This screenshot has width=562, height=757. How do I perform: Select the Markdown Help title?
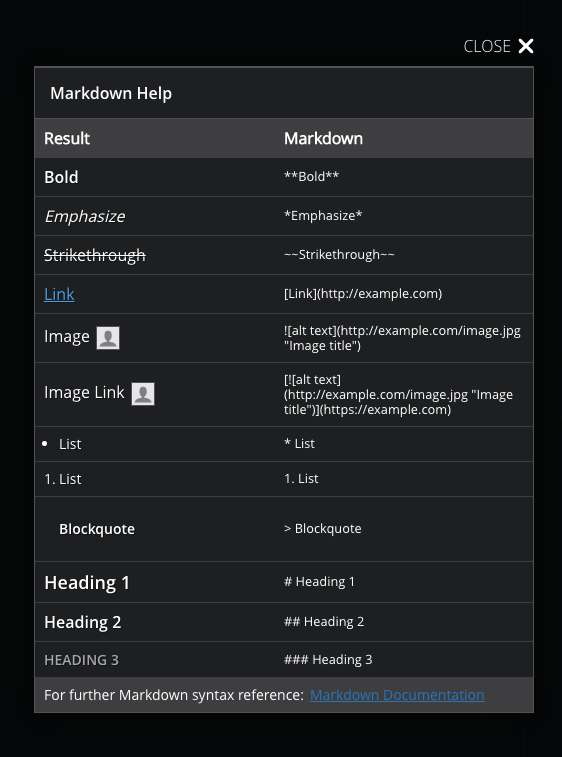pyautogui.click(x=111, y=93)
